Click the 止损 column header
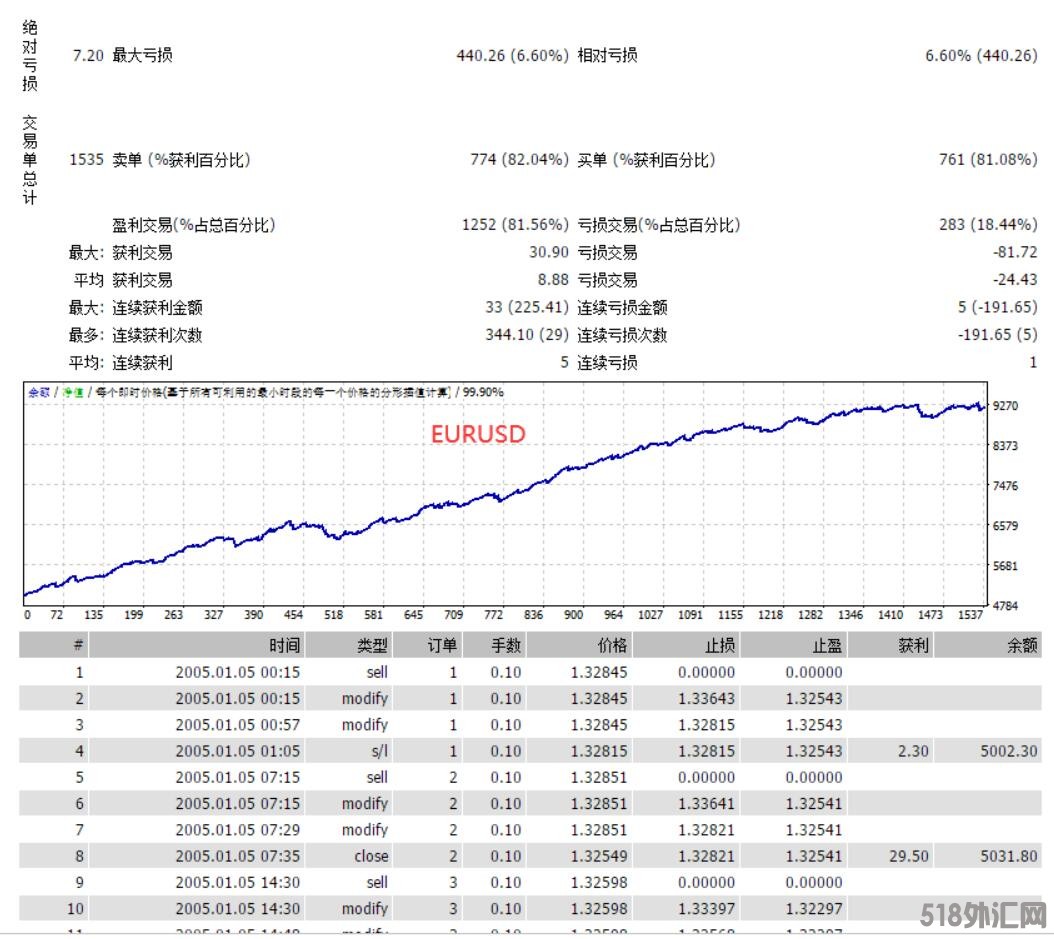 tap(718, 645)
